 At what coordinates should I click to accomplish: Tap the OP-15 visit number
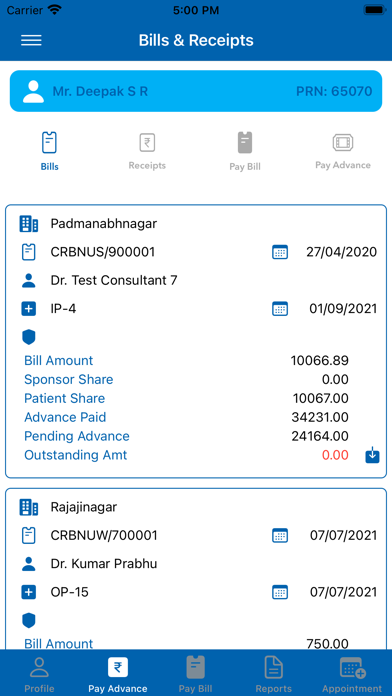pyautogui.click(x=69, y=592)
